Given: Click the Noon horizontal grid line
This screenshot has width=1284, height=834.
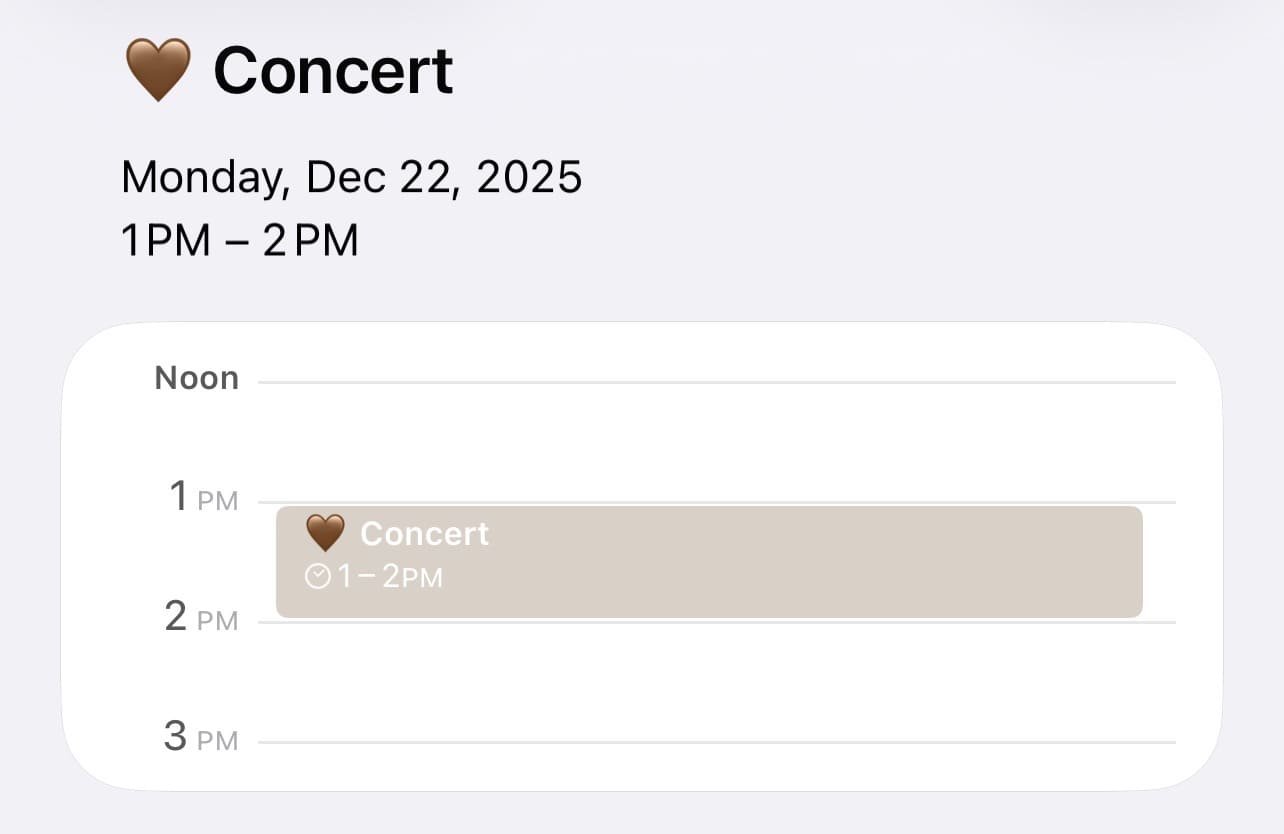Looking at the screenshot, I should coord(715,382).
